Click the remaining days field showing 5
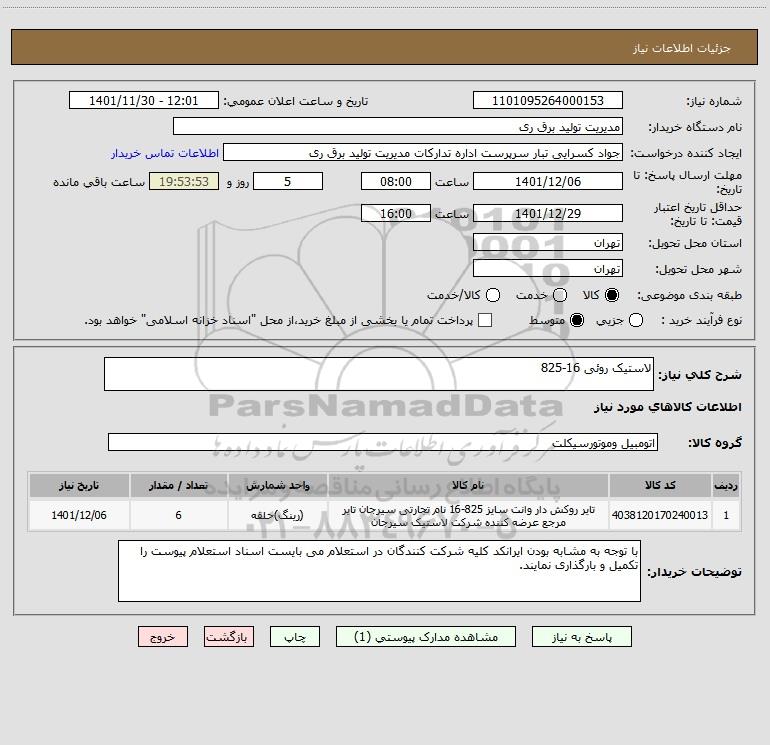This screenshot has width=770, height=745. pyautogui.click(x=288, y=181)
